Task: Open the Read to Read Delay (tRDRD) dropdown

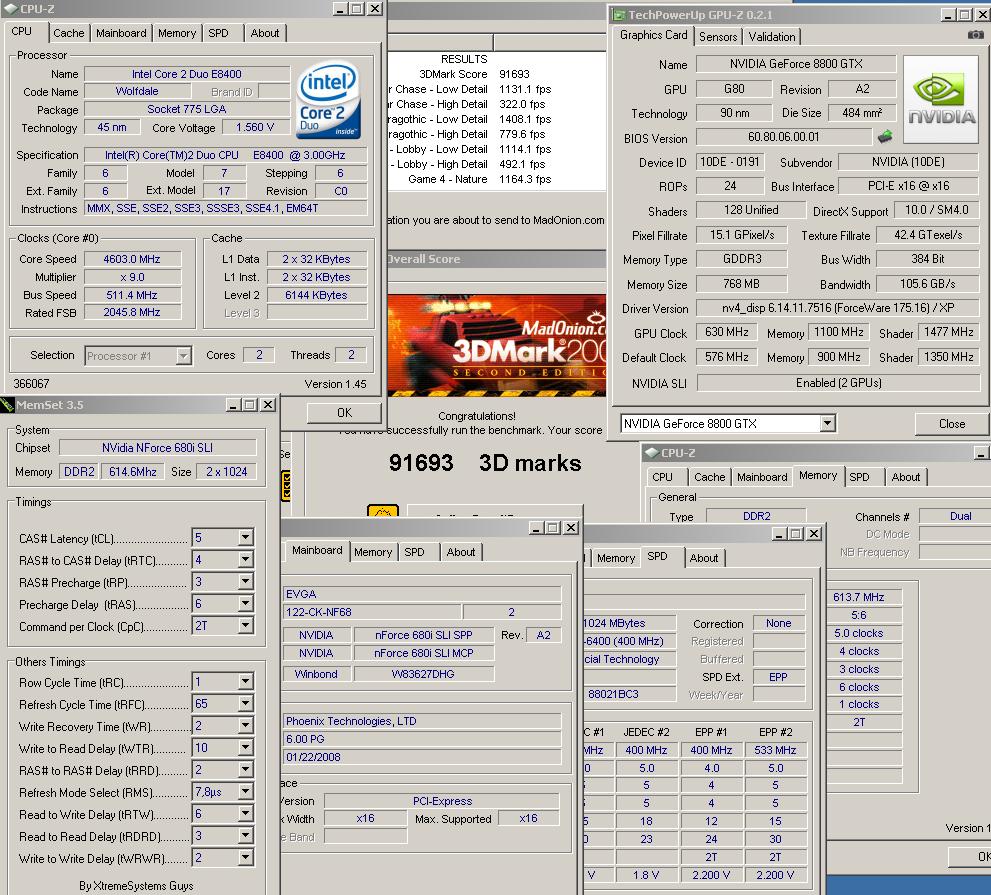Action: pos(246,836)
